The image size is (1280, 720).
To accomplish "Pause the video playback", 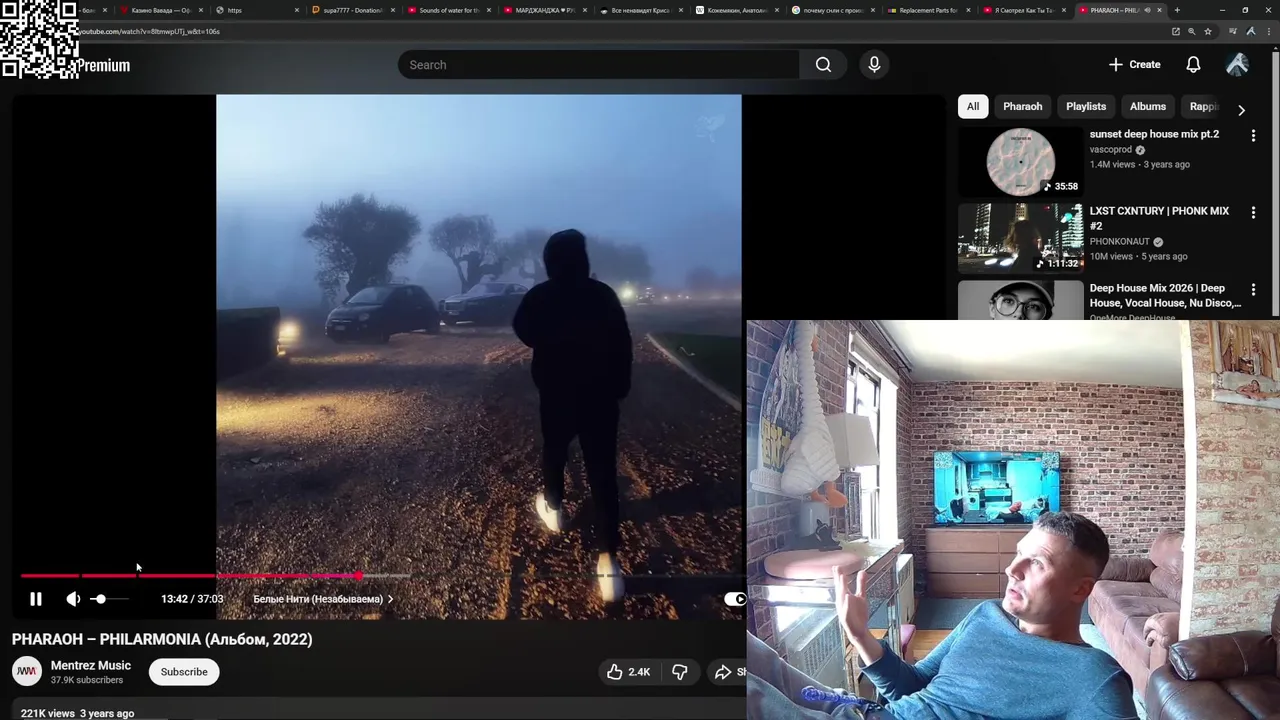I will (x=35, y=599).
